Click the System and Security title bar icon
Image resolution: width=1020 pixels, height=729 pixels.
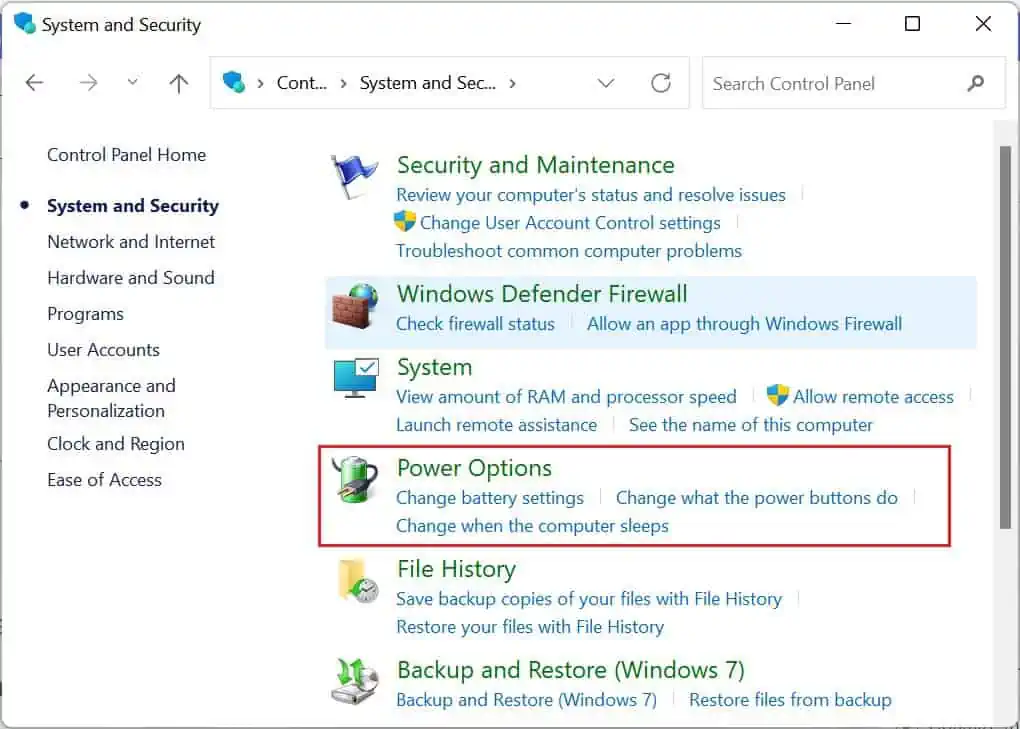coord(24,23)
